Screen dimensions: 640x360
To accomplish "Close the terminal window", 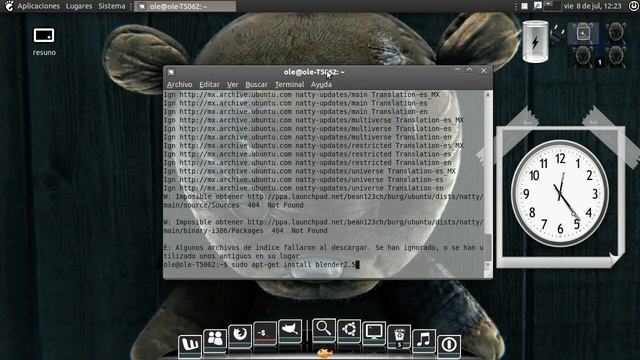I will click(484, 71).
